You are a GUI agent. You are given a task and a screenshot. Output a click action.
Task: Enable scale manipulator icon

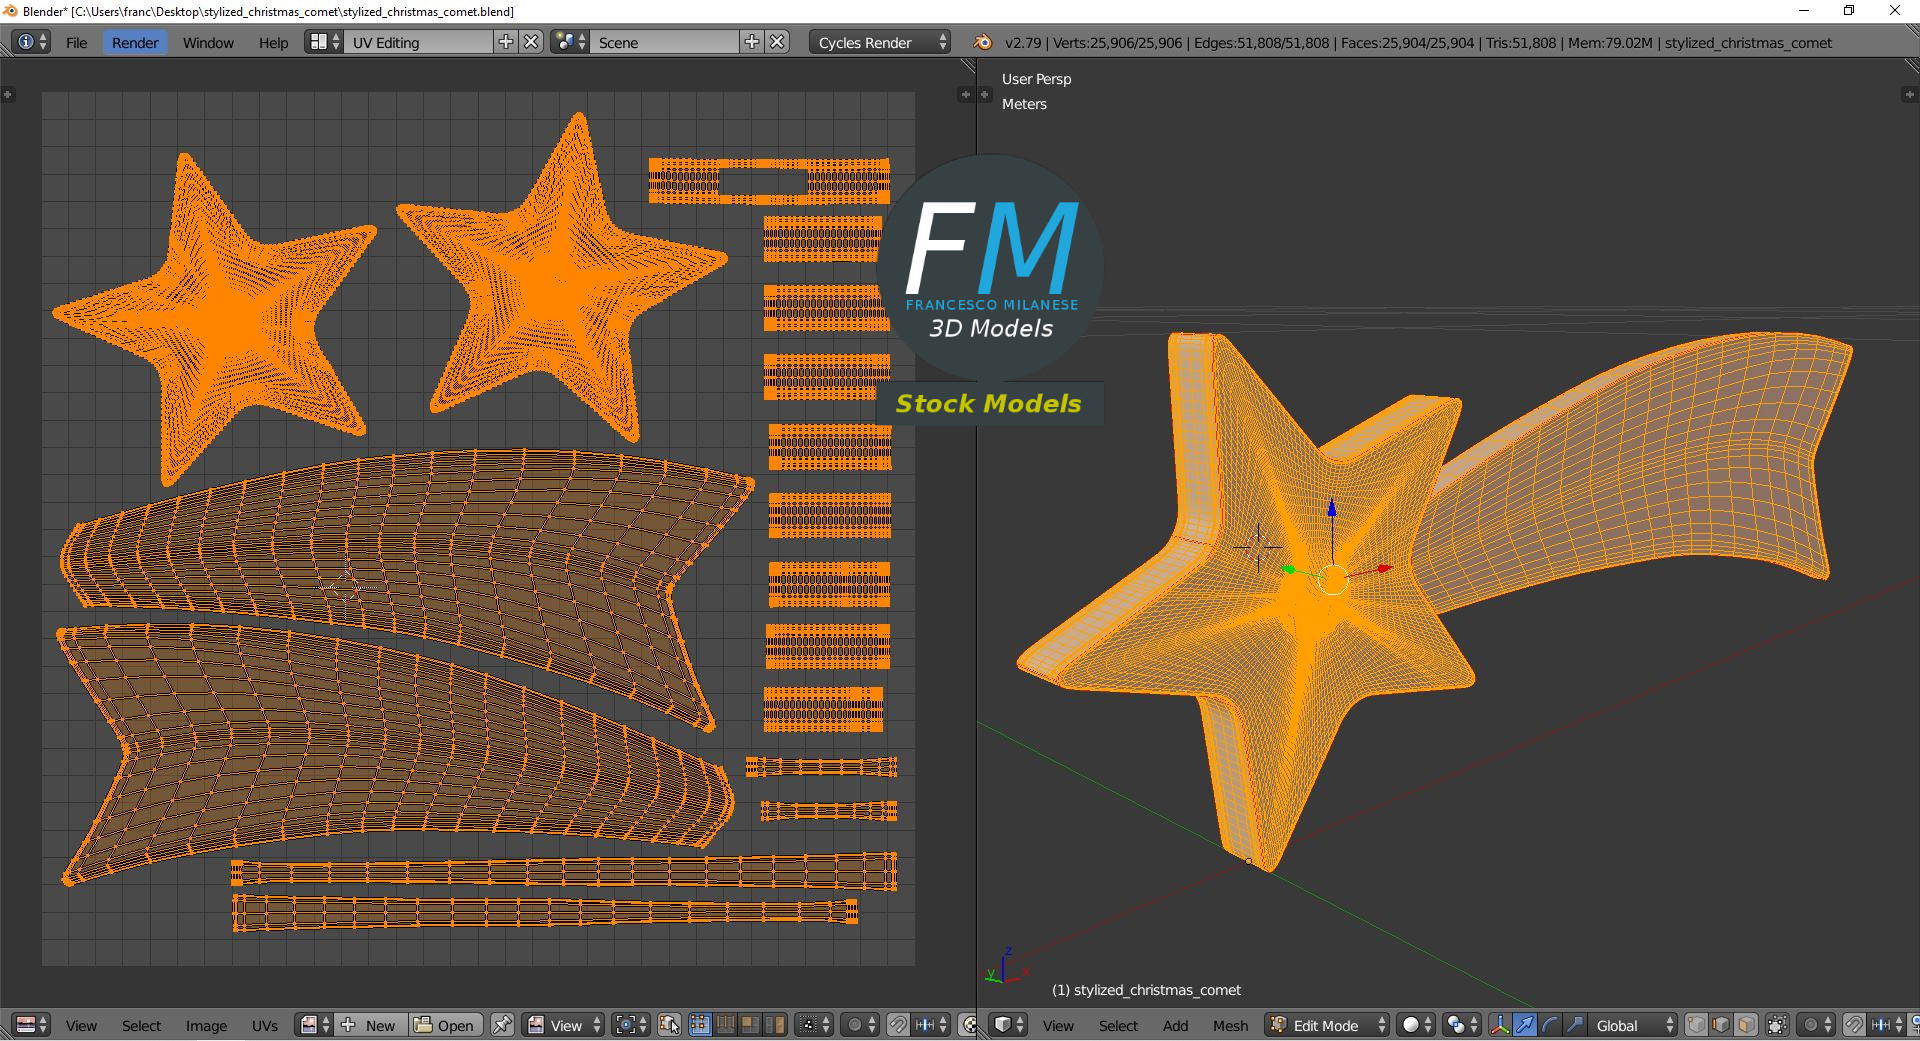(1575, 1025)
